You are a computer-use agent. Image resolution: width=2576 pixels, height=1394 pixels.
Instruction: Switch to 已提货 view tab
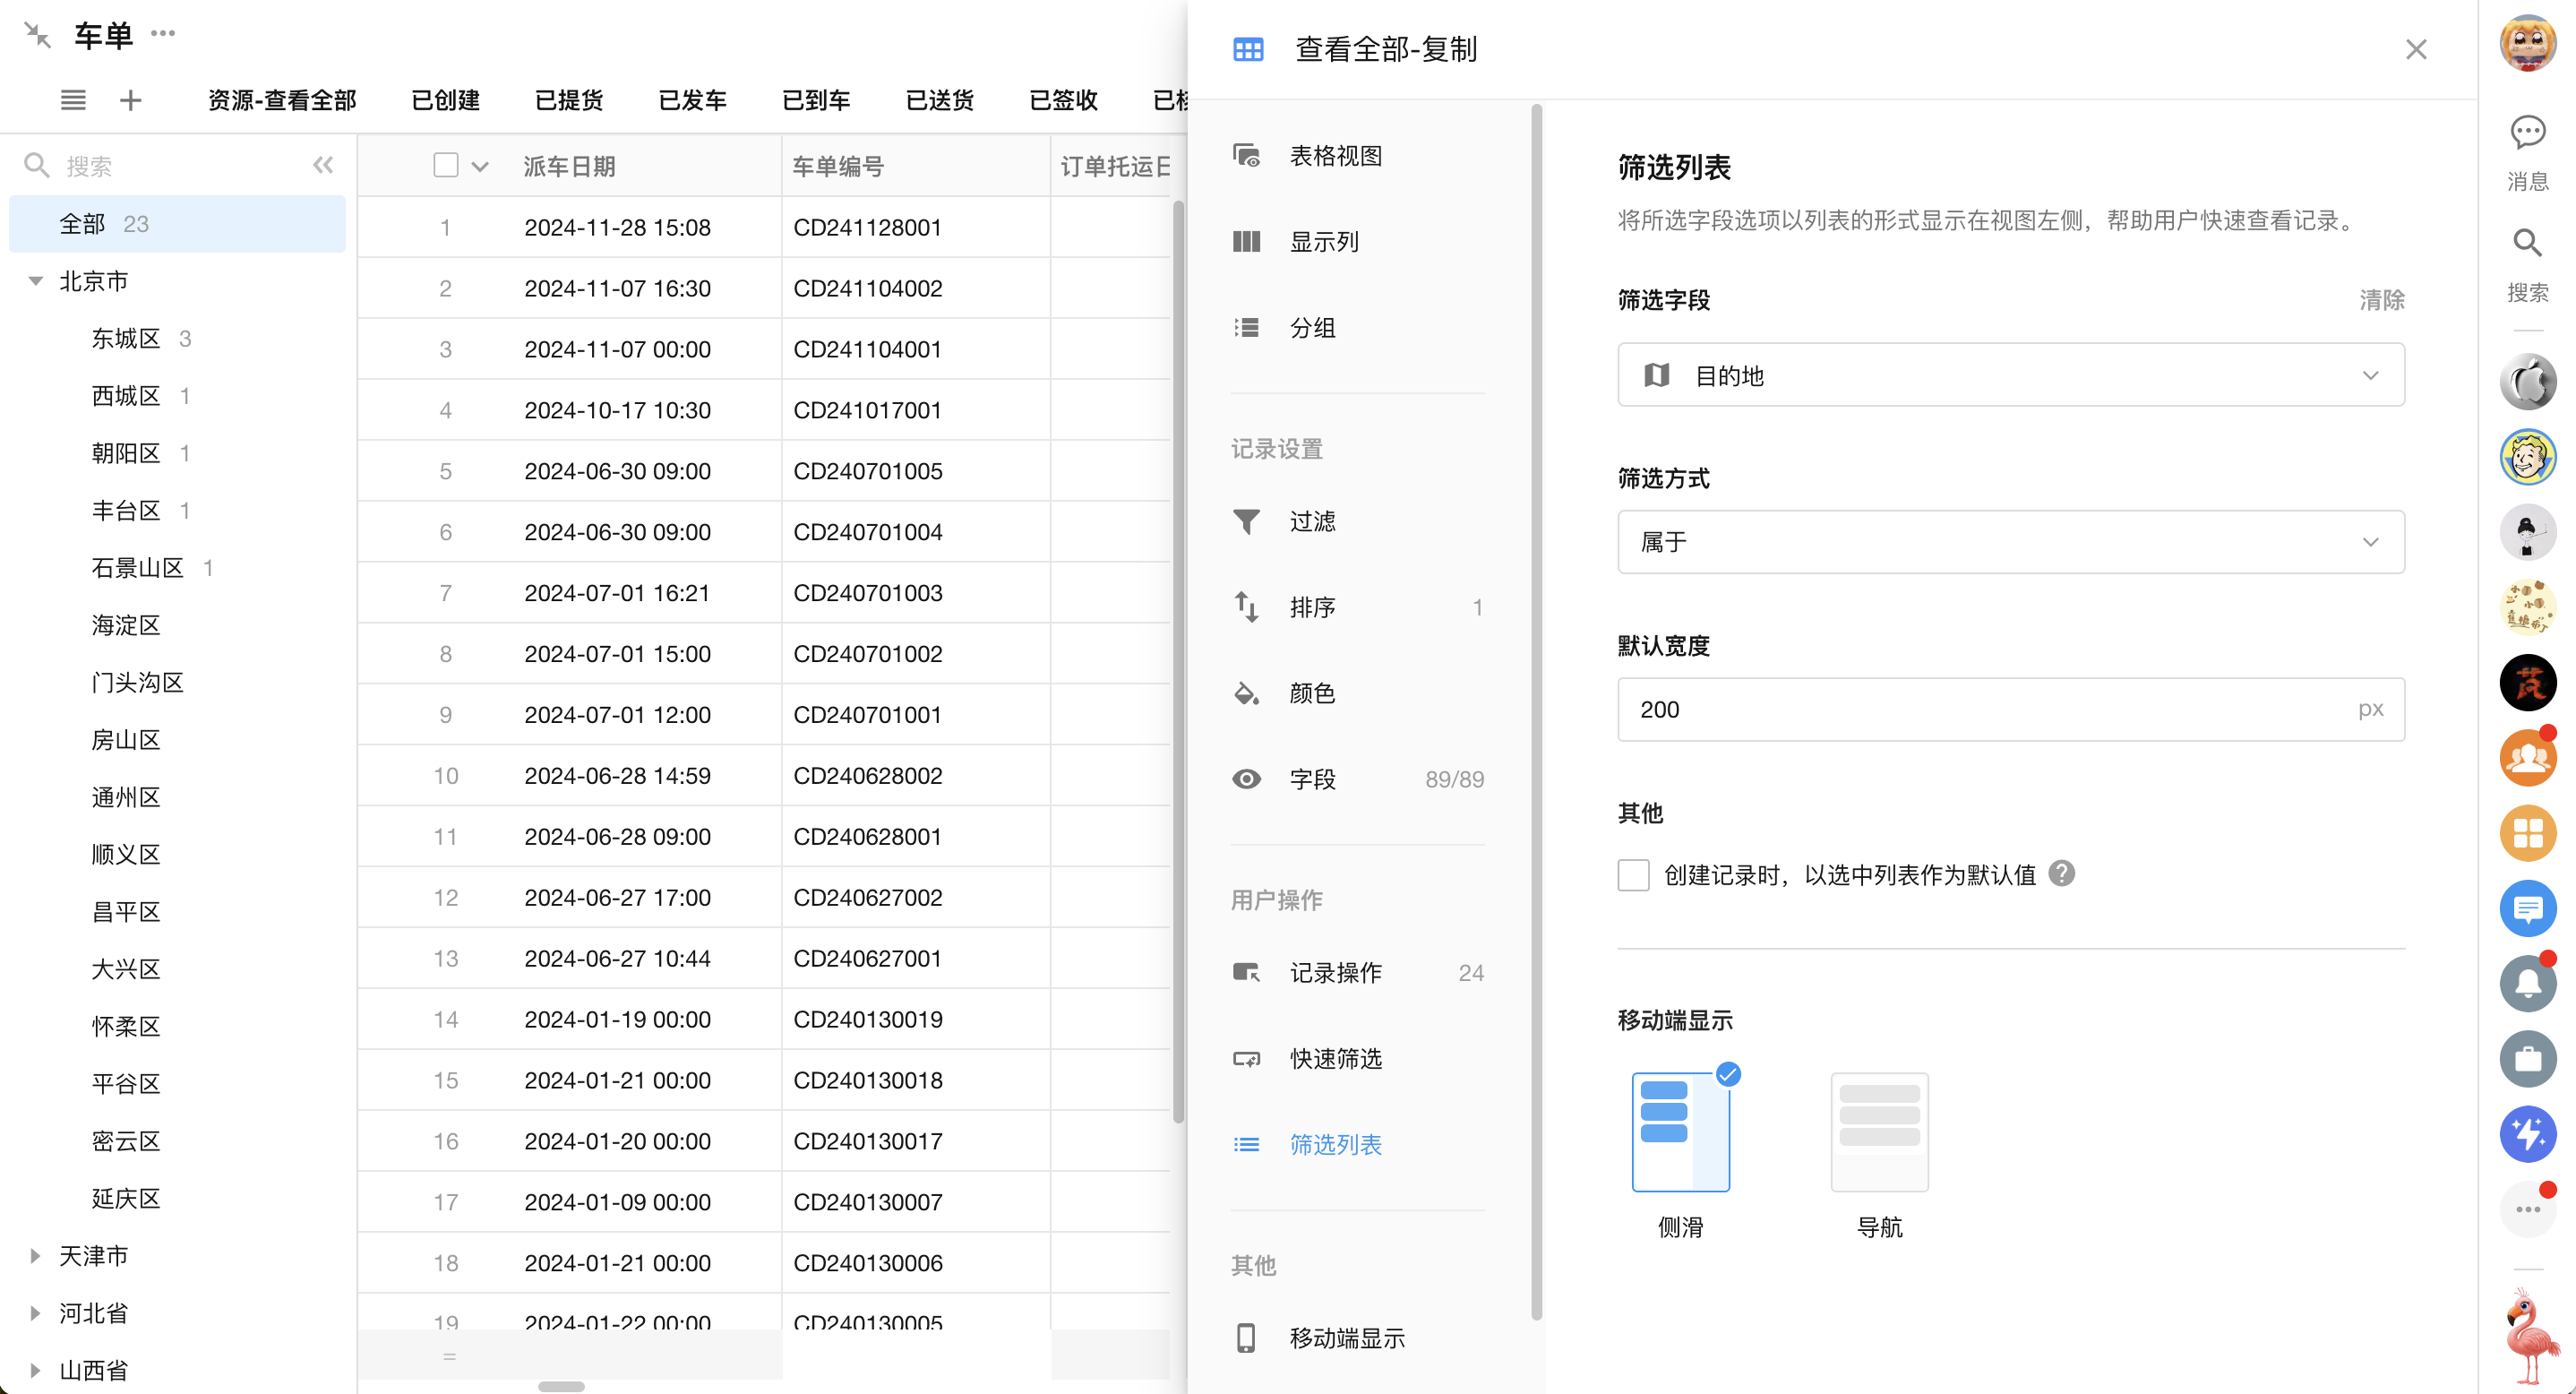[x=569, y=100]
